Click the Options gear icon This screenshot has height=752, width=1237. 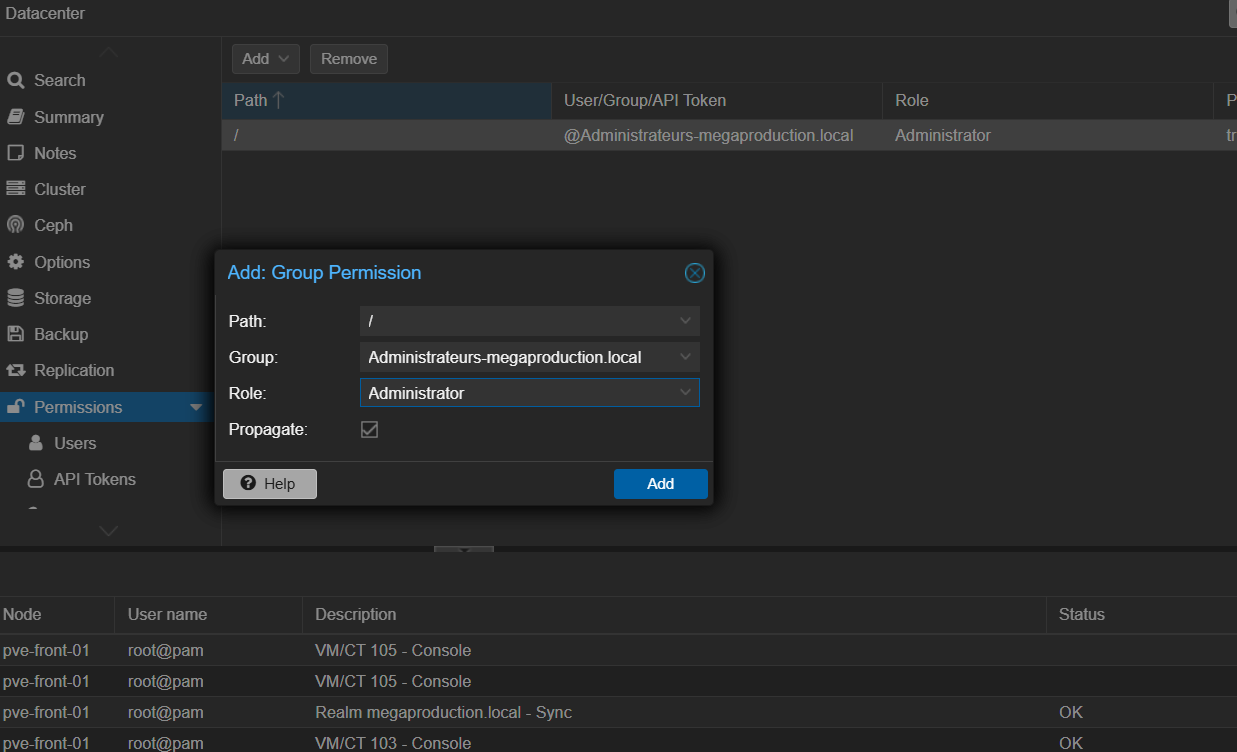(15, 262)
